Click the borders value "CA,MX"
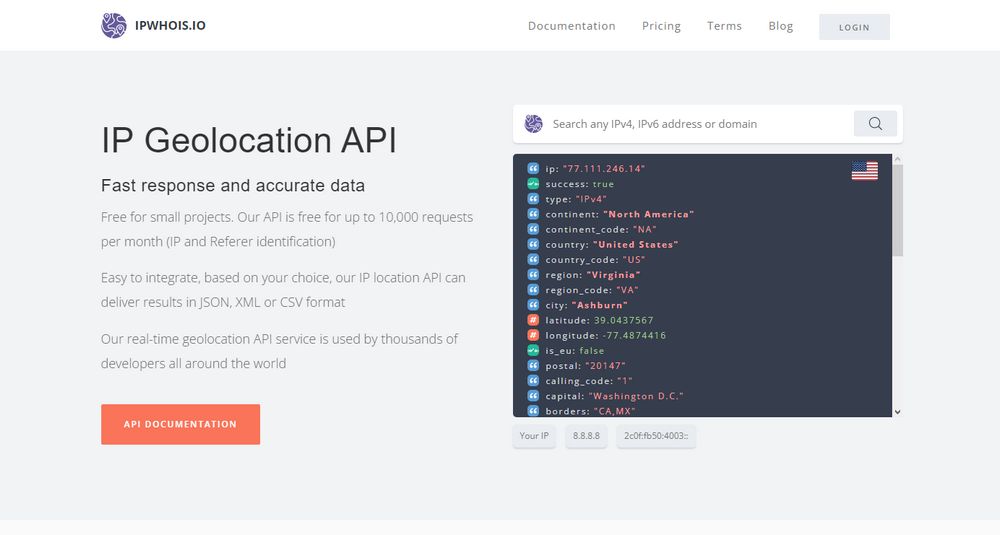 [x=614, y=411]
